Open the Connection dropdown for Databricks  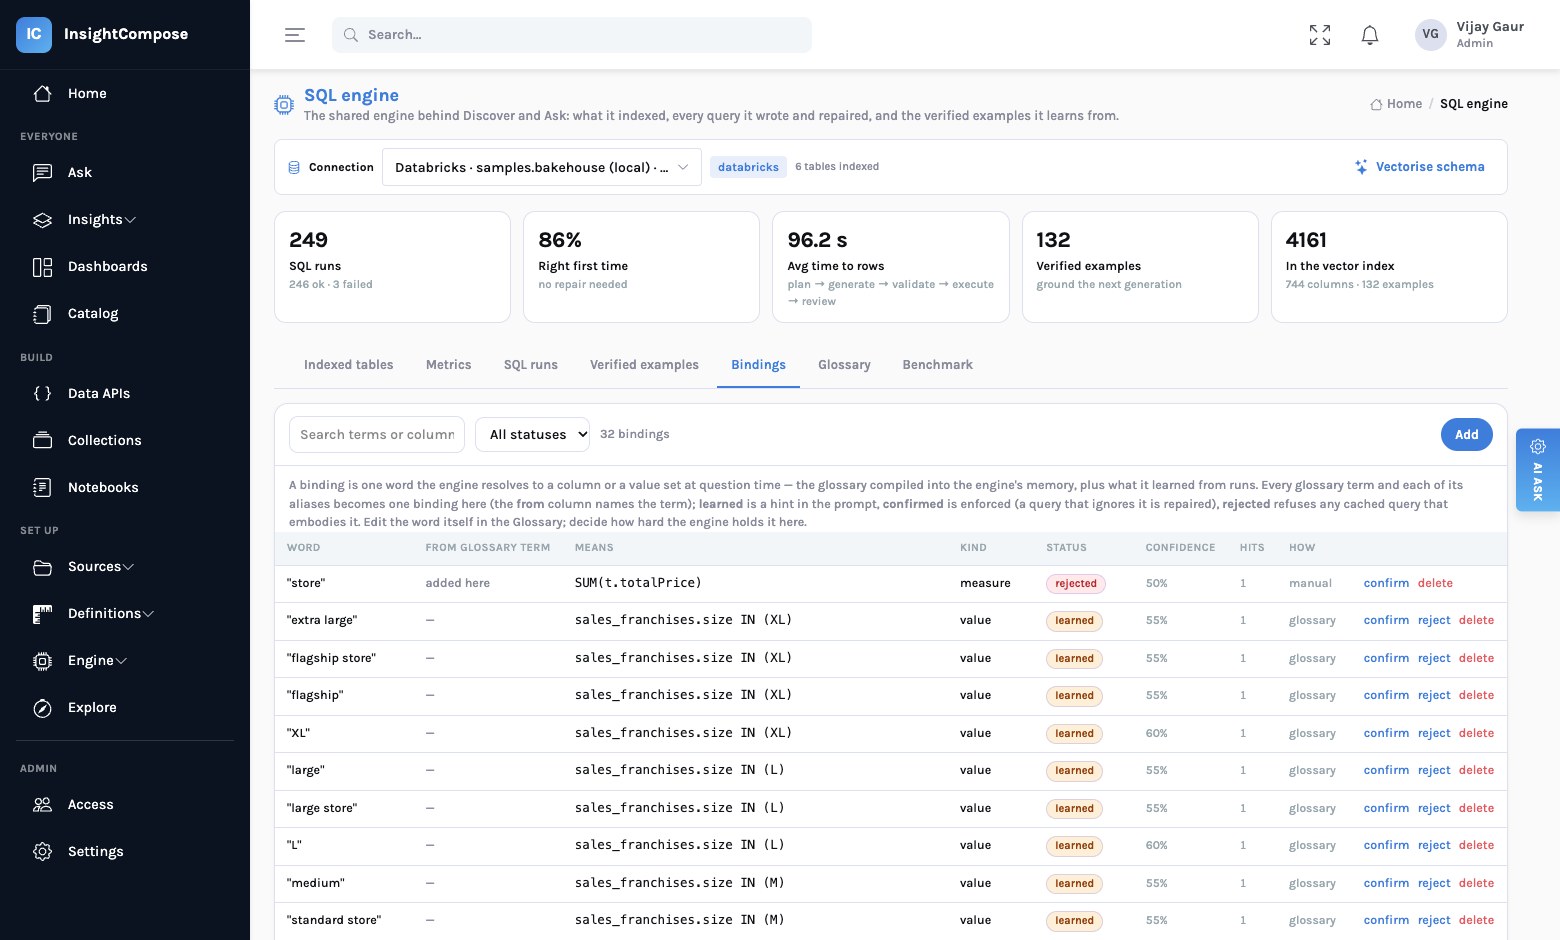click(x=542, y=167)
